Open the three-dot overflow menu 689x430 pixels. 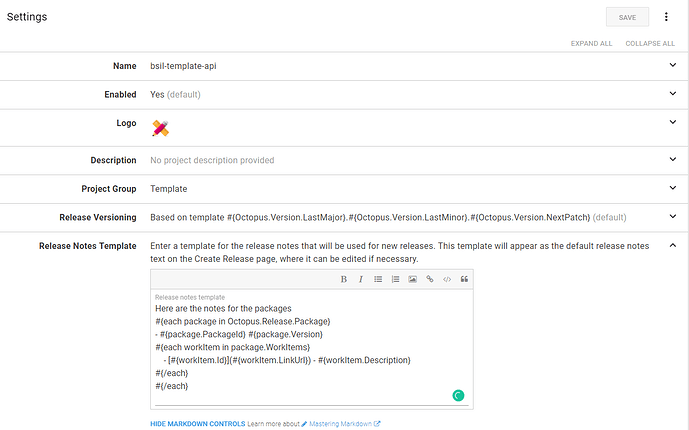(x=666, y=17)
